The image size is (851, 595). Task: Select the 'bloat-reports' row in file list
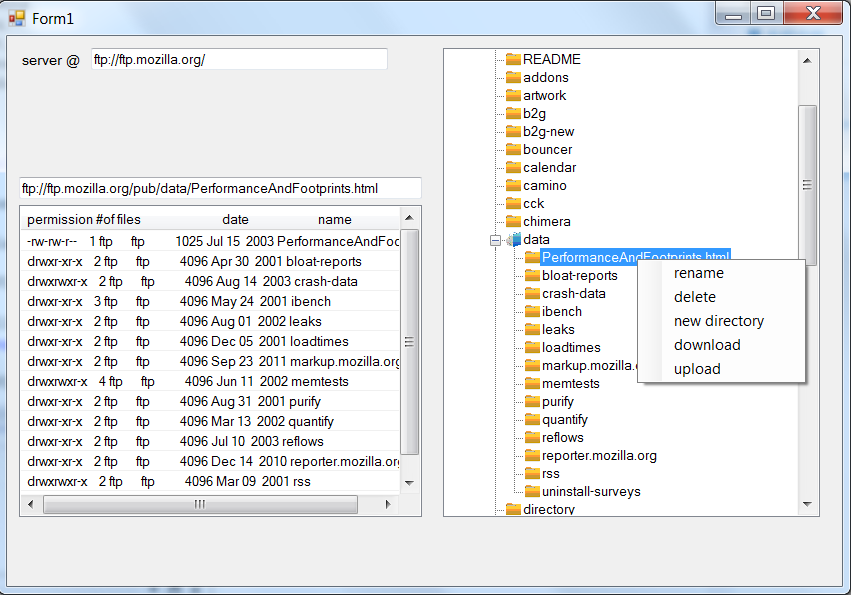[211, 261]
